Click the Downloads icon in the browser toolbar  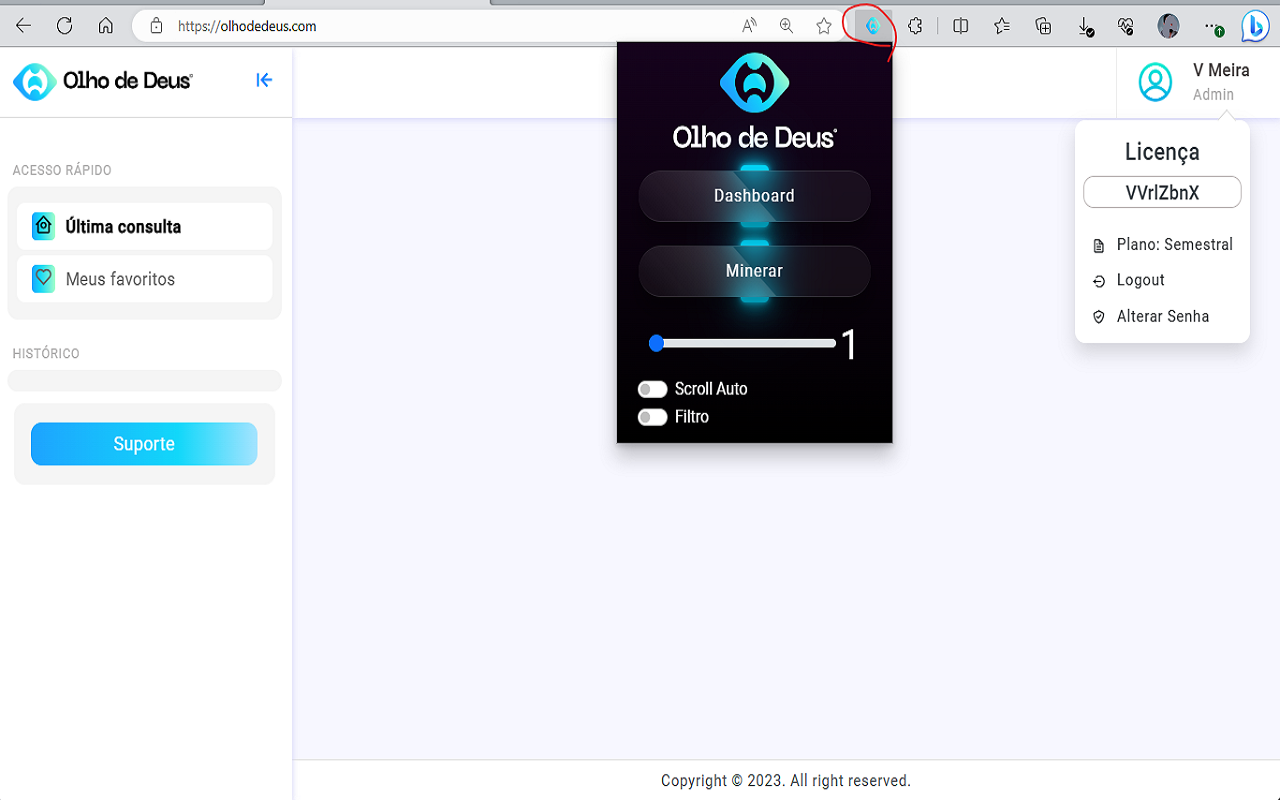pos(1084,25)
